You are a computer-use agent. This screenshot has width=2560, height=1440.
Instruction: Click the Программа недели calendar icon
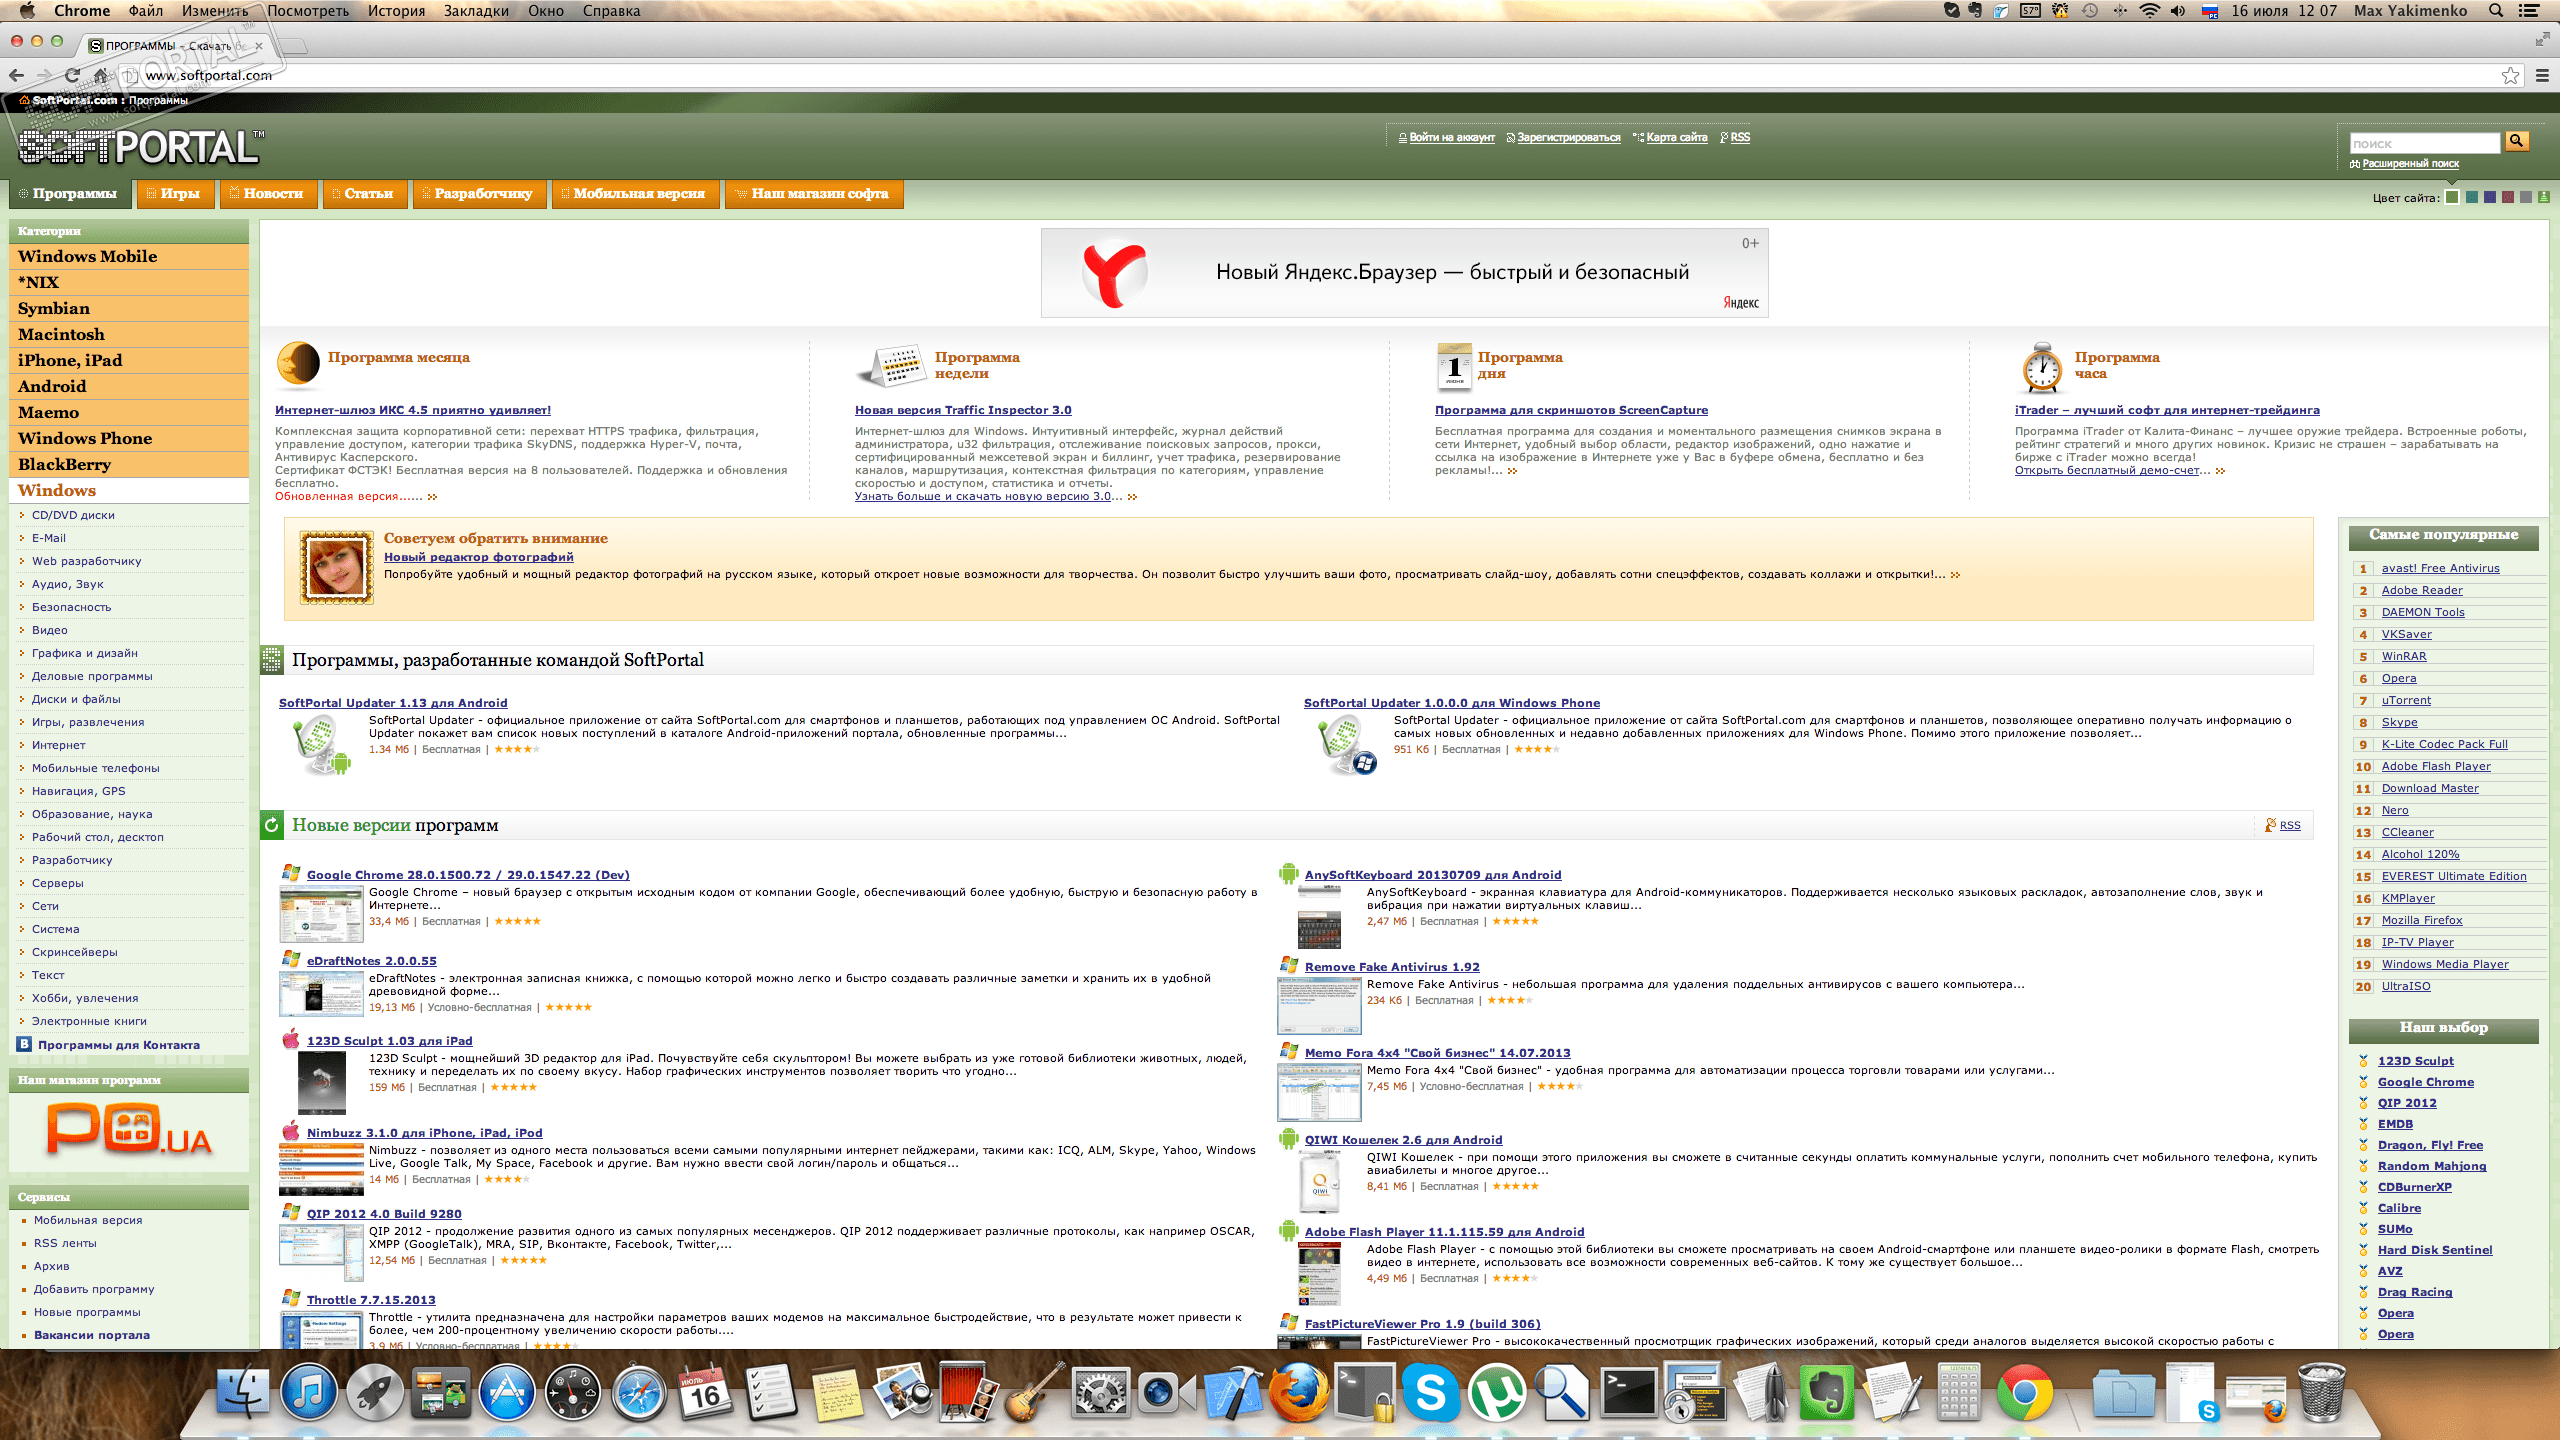point(890,366)
